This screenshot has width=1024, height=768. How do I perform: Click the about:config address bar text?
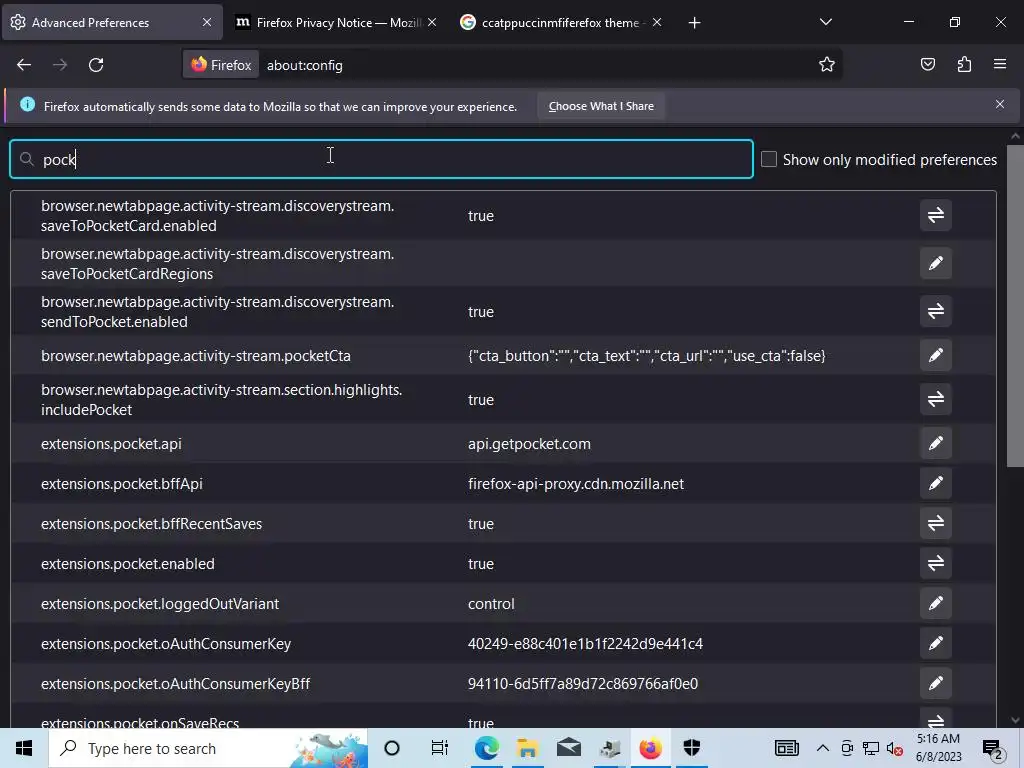pos(304,65)
